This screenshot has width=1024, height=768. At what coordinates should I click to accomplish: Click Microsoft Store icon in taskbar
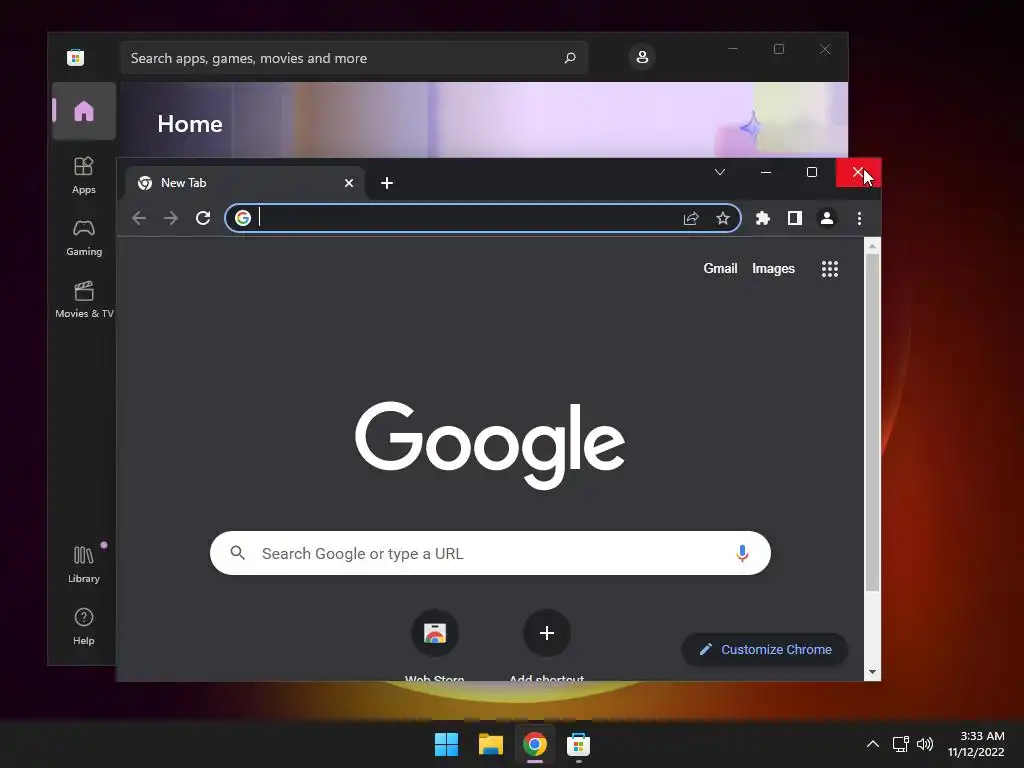[579, 744]
